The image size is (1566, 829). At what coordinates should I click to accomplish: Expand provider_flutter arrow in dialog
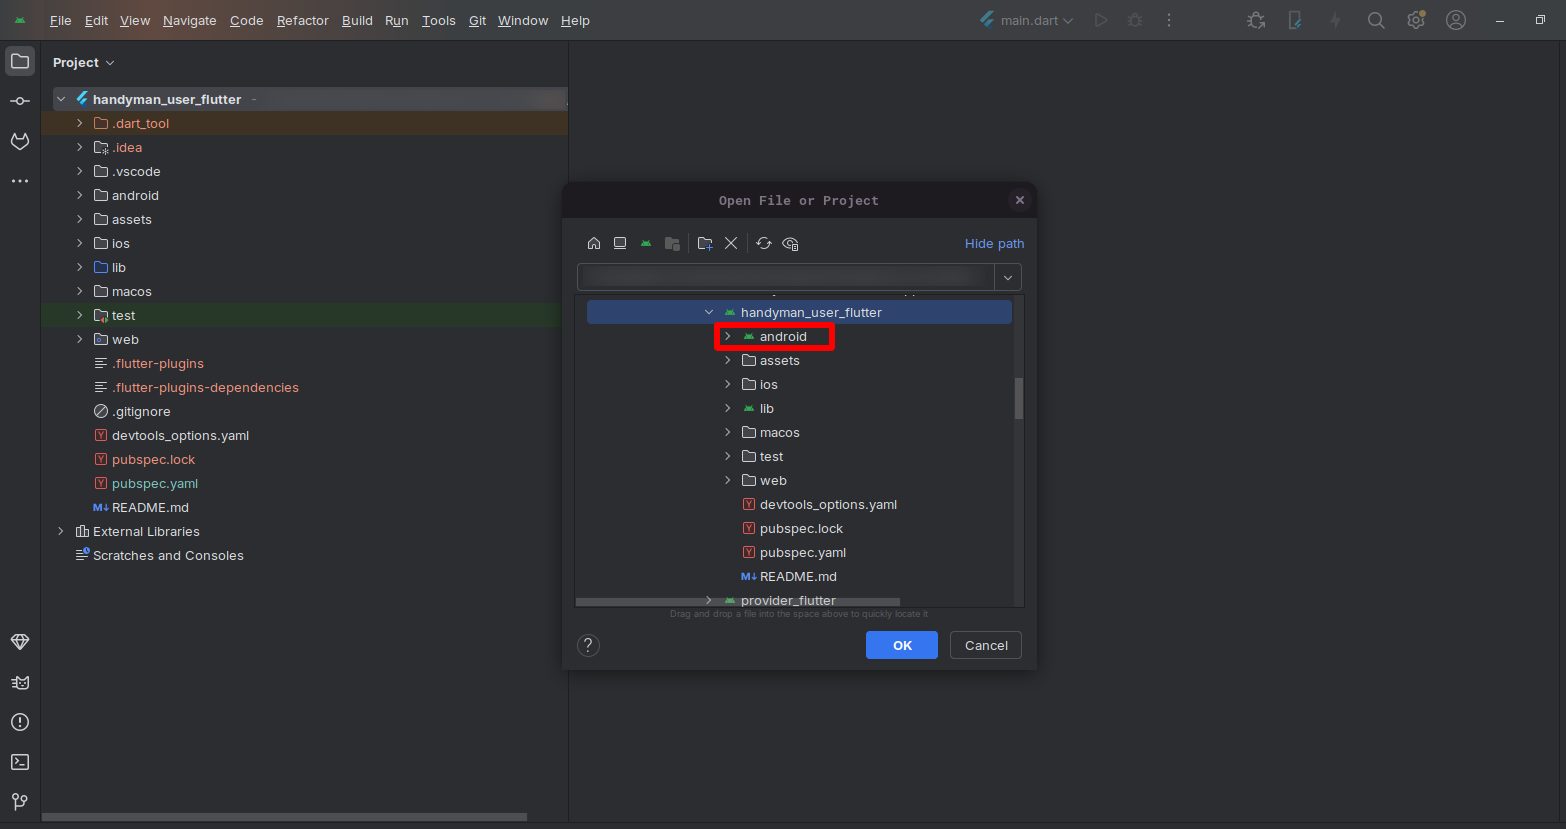(709, 600)
